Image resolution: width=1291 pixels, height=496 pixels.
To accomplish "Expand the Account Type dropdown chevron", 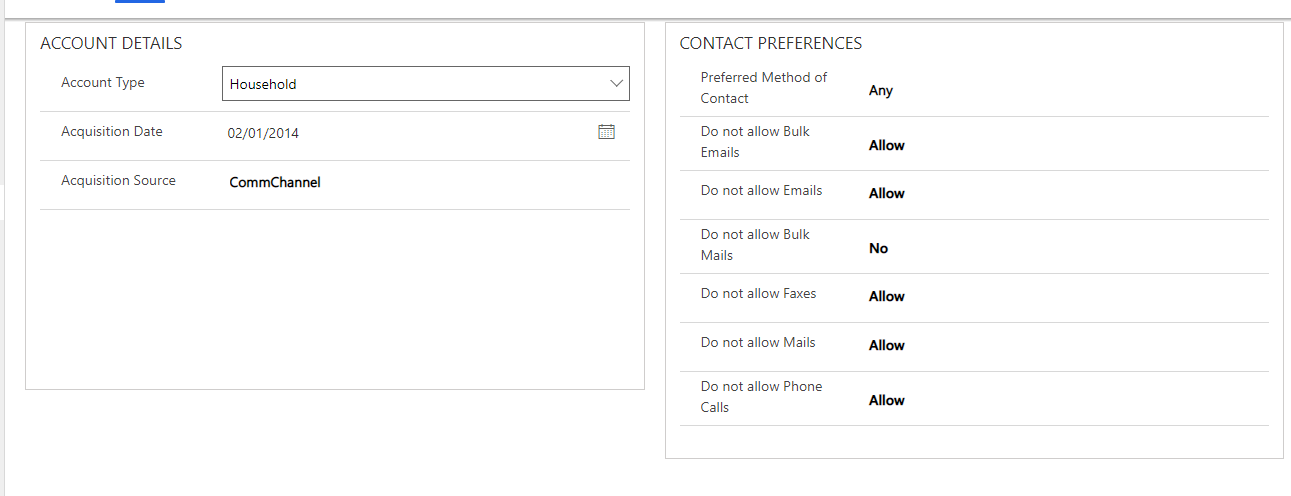I will pos(616,84).
